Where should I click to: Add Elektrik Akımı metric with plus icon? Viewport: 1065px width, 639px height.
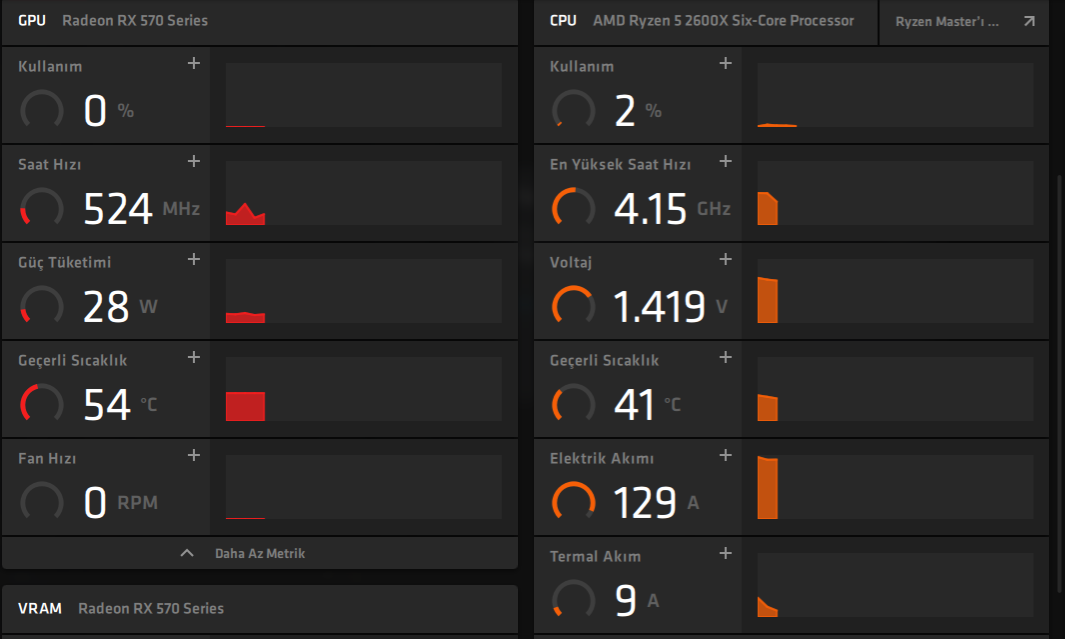[x=726, y=456]
